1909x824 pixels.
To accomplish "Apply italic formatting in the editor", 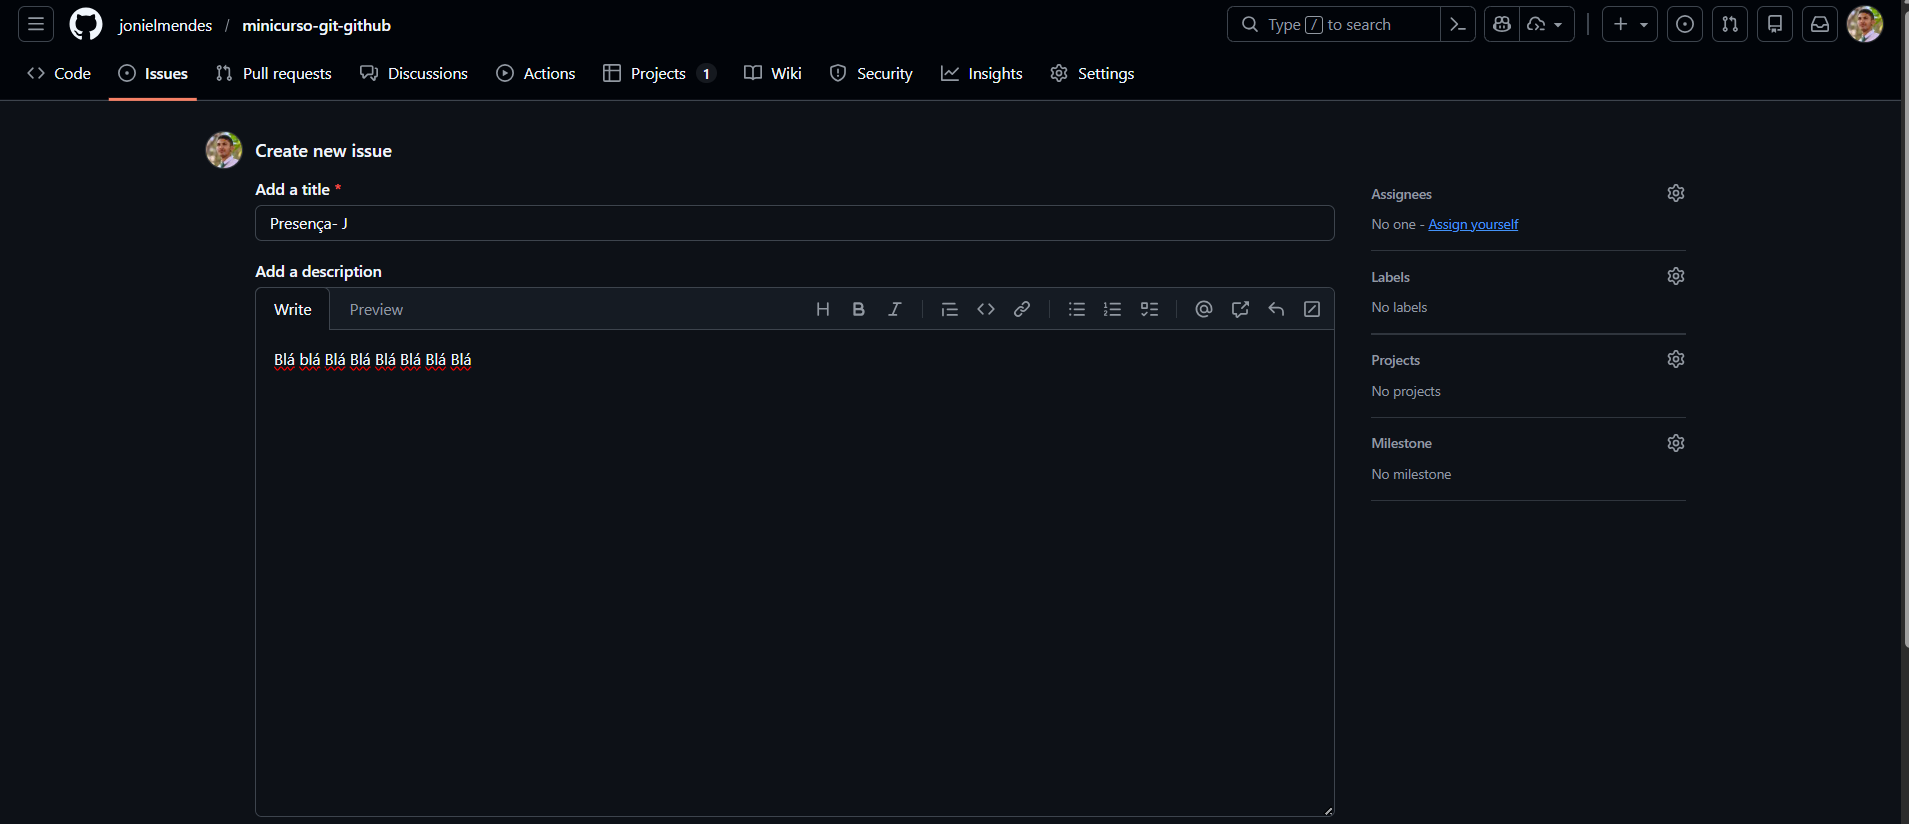I will (x=894, y=310).
